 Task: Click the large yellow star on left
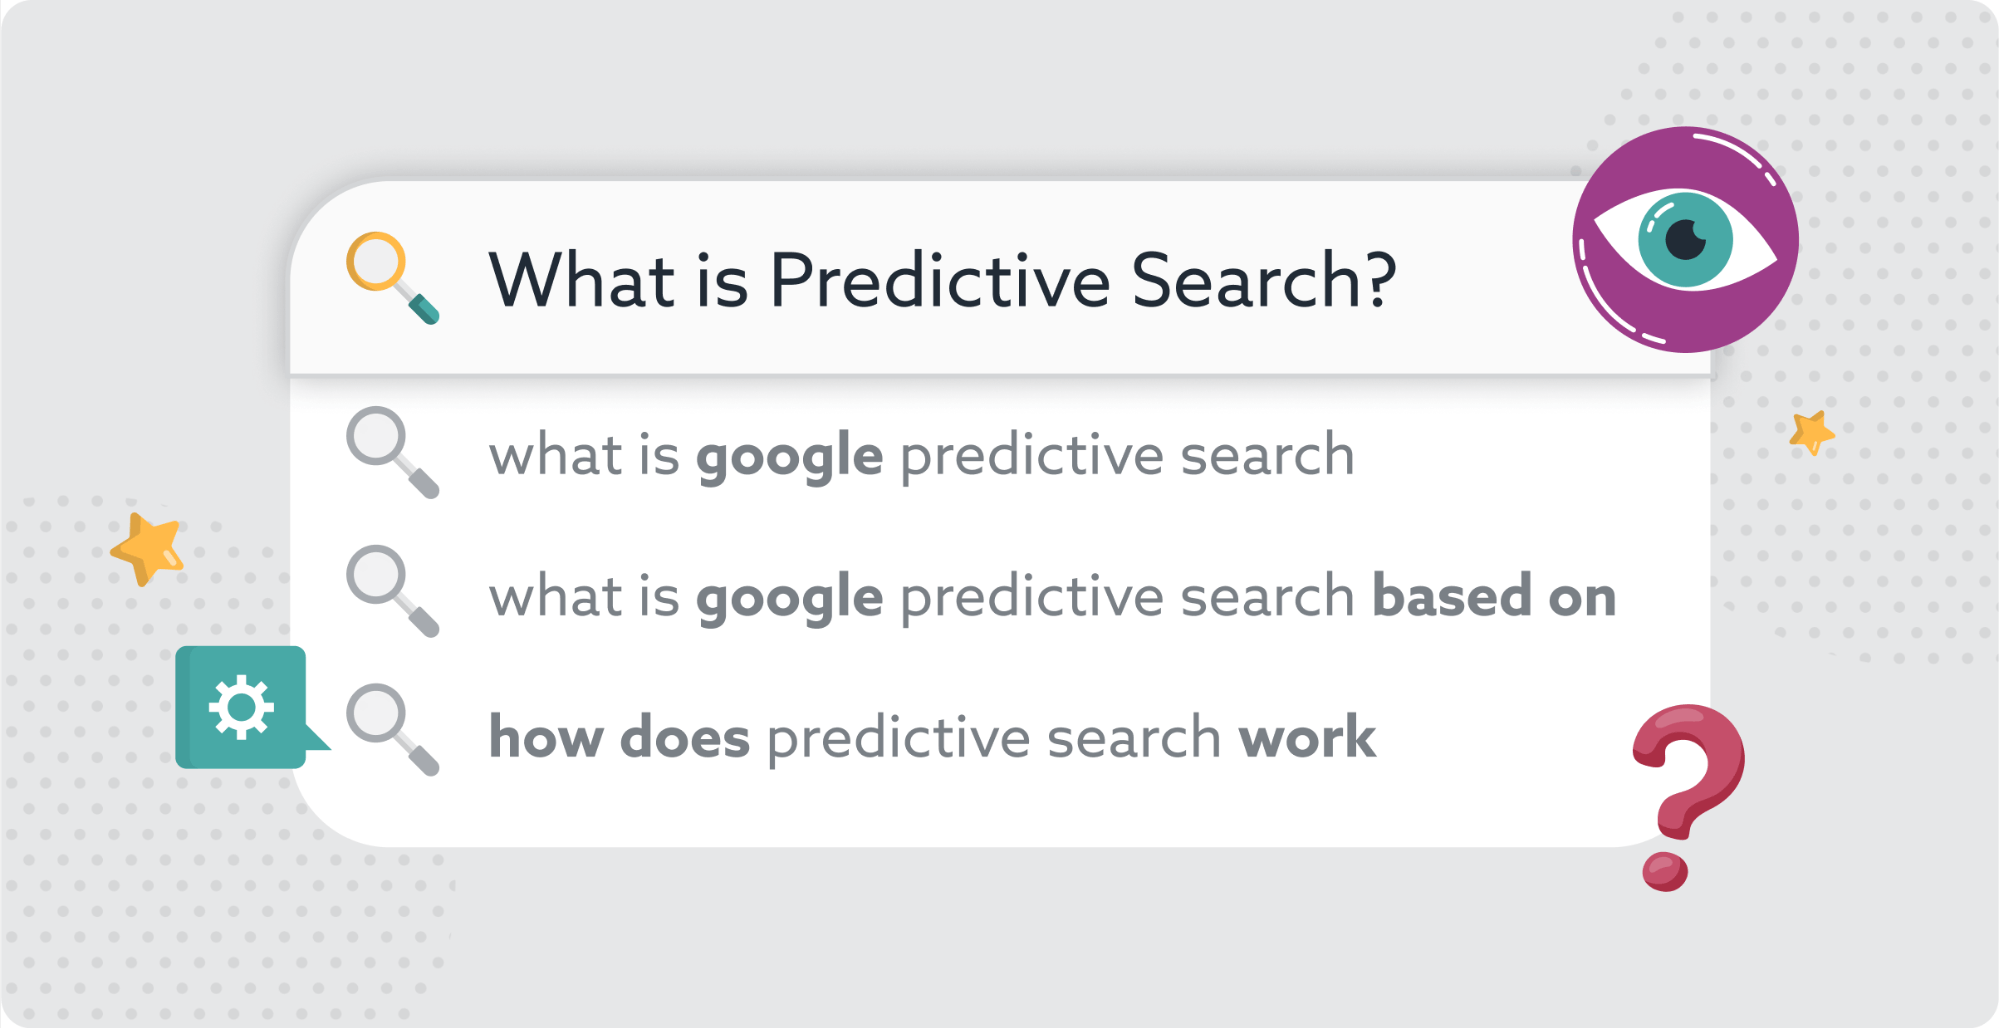point(148,548)
